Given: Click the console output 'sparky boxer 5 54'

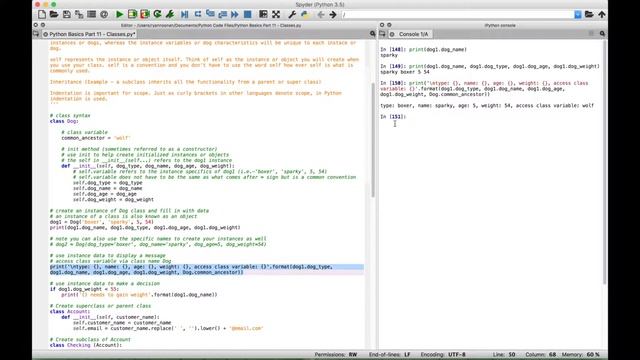Looking at the screenshot, I should (404, 72).
